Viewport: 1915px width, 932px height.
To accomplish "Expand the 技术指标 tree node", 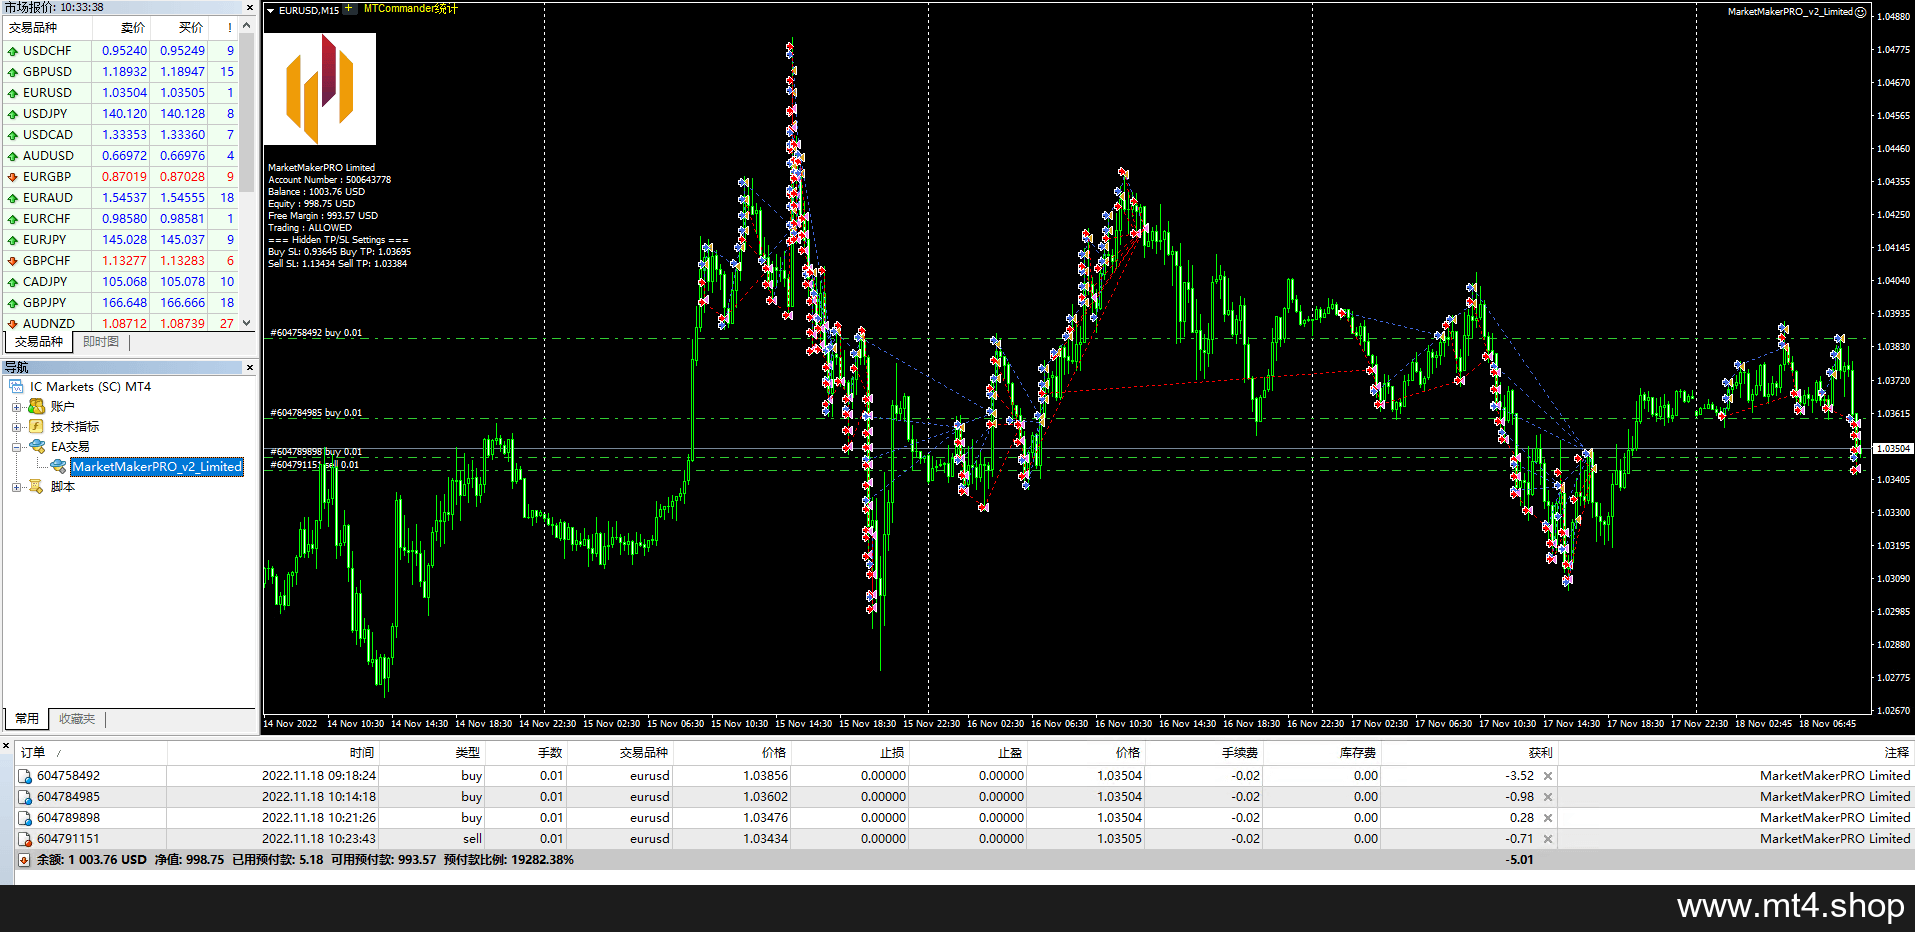I will pos(16,427).
